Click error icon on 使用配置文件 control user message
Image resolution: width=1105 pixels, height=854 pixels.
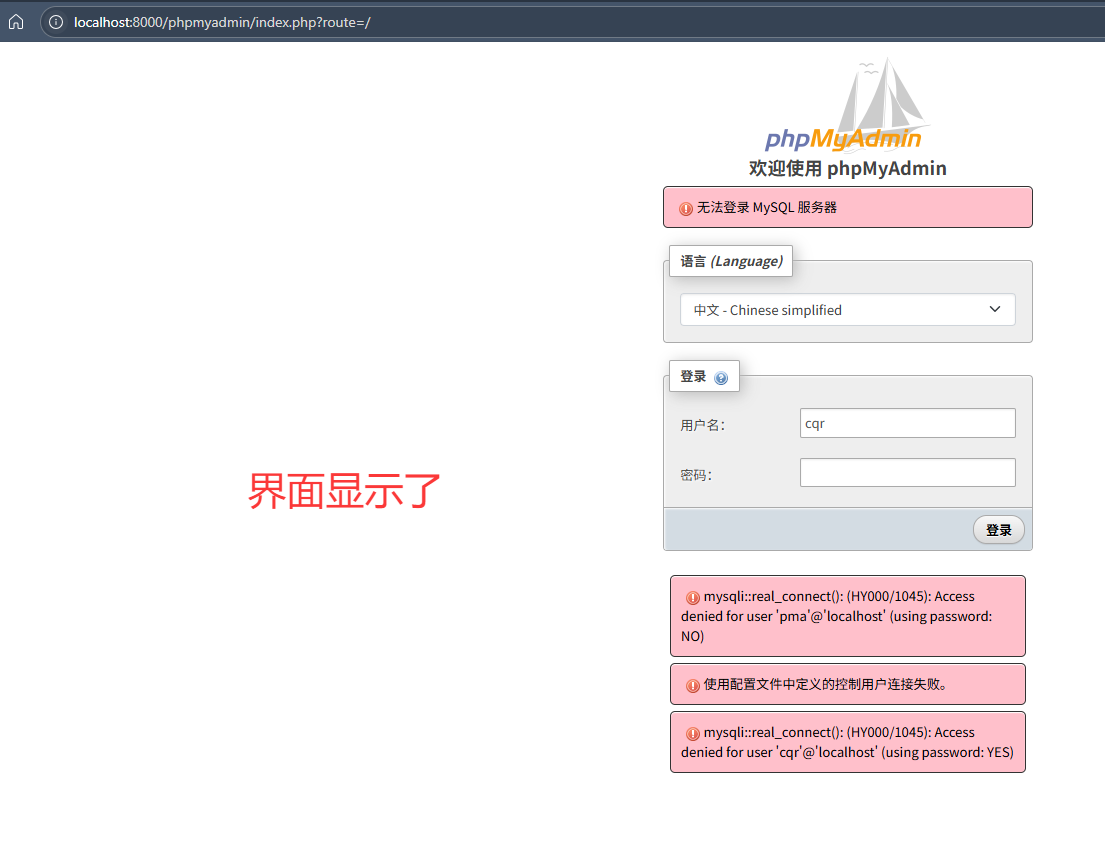click(693, 685)
